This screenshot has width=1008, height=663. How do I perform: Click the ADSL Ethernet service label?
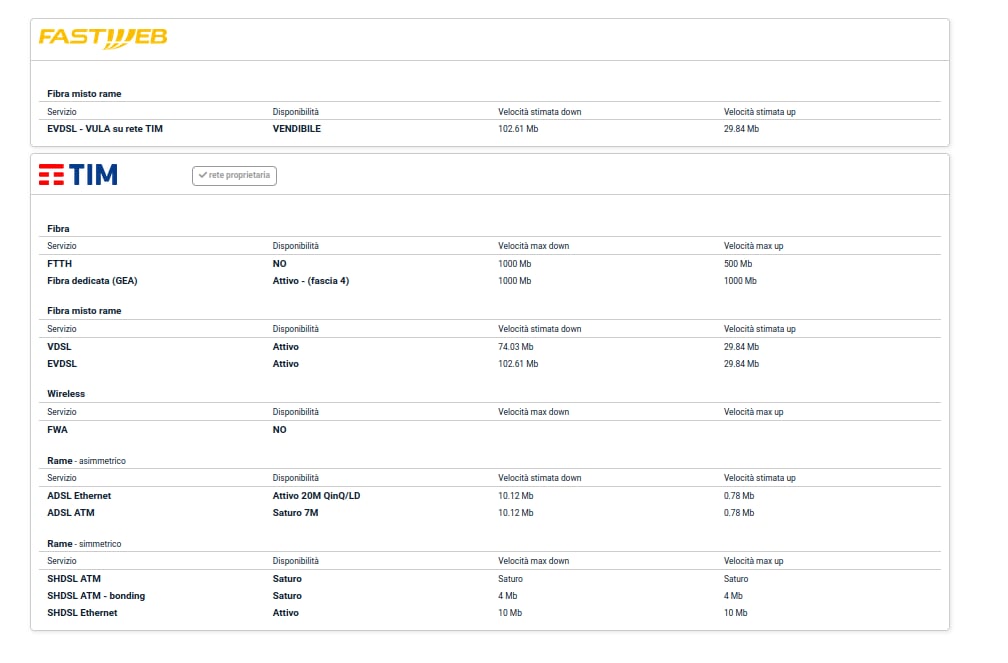79,496
